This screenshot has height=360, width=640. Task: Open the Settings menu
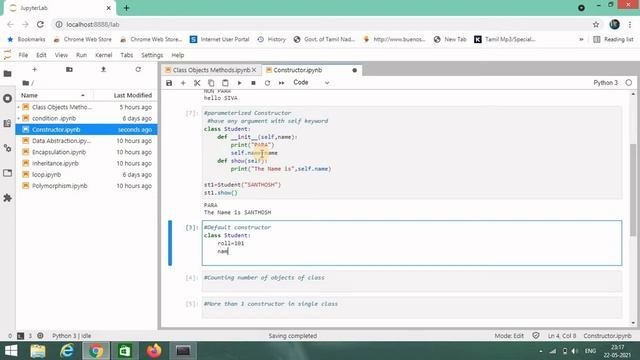tap(152, 55)
